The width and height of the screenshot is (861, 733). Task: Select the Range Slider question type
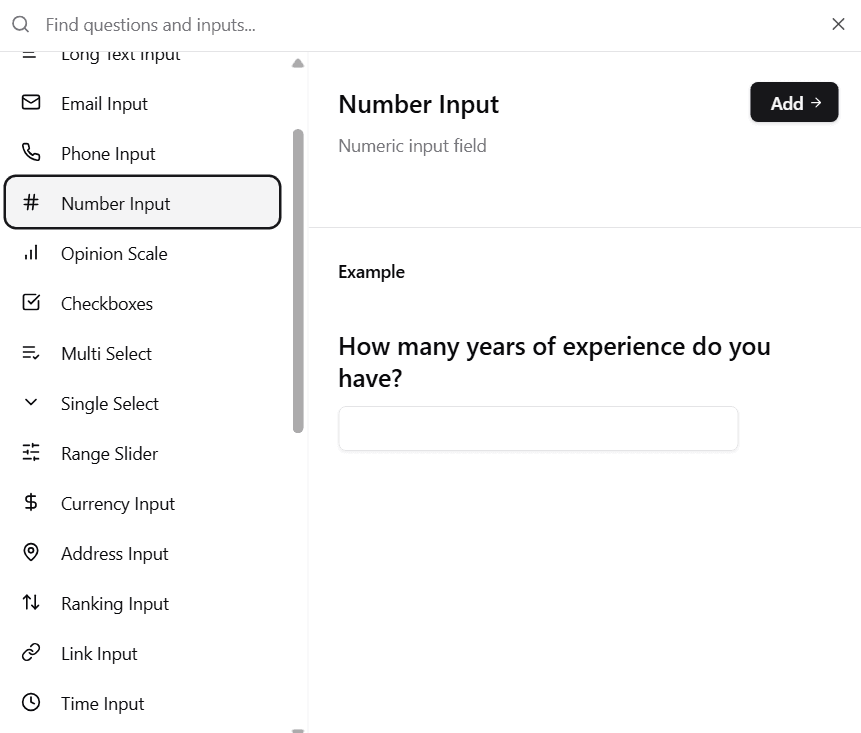coord(110,453)
